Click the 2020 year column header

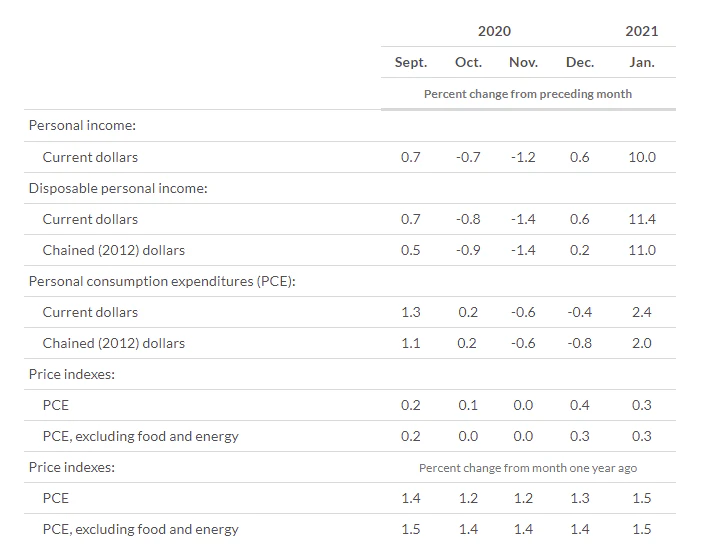point(494,31)
